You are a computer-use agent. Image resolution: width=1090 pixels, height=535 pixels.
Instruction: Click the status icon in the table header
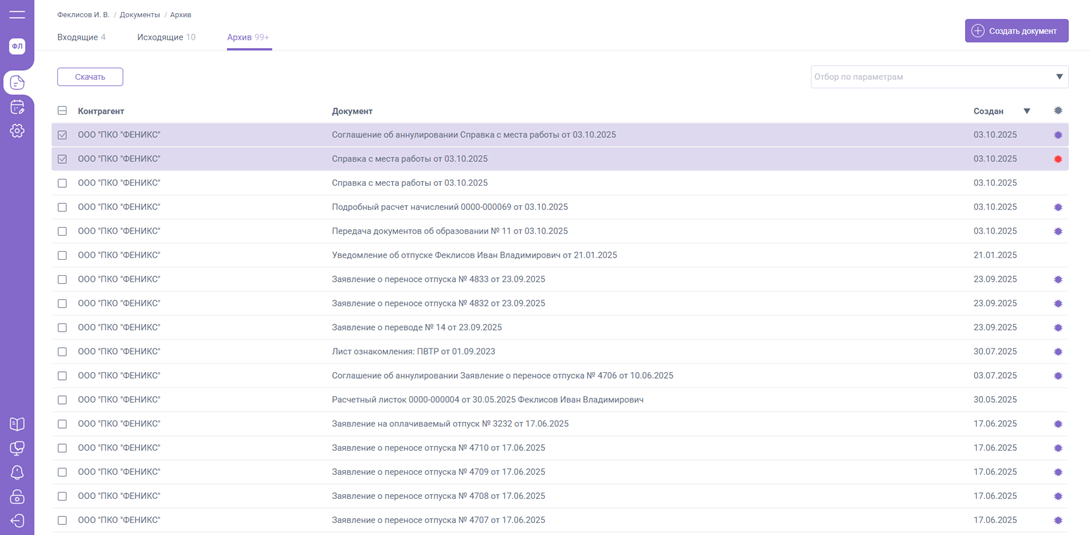coord(1058,111)
